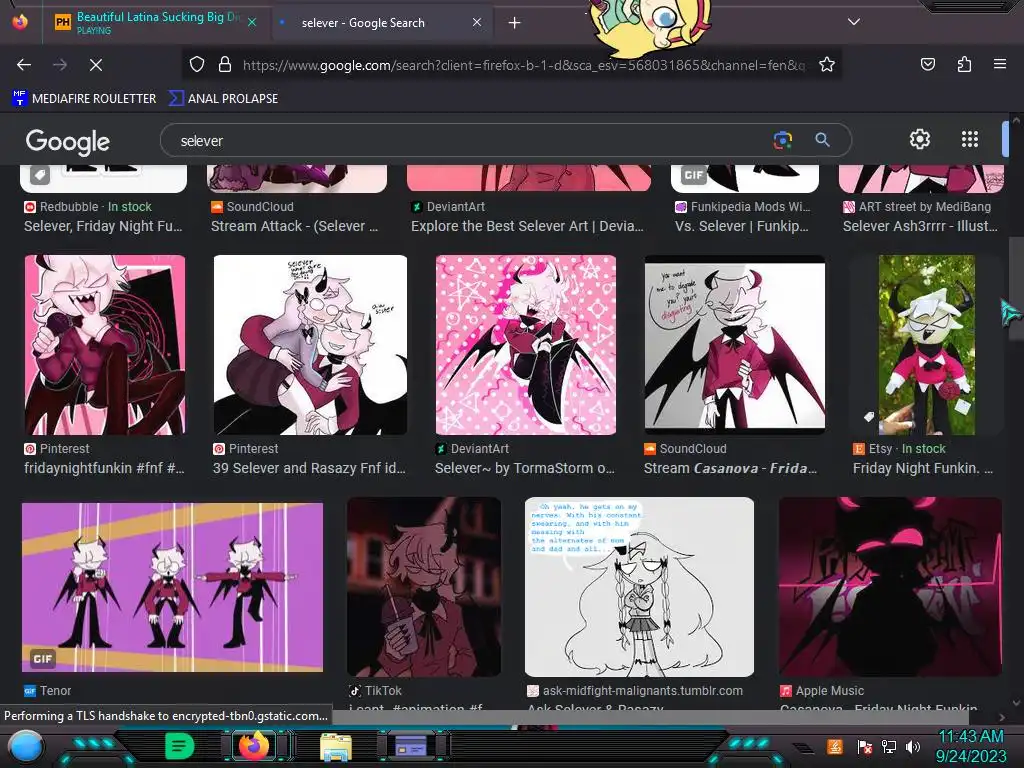Open the Windows Start orb

pyautogui.click(x=26, y=747)
